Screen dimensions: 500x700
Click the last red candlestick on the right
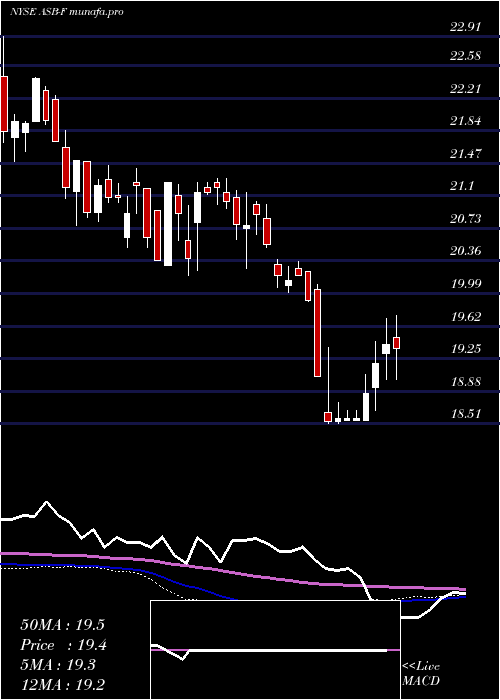click(x=396, y=343)
